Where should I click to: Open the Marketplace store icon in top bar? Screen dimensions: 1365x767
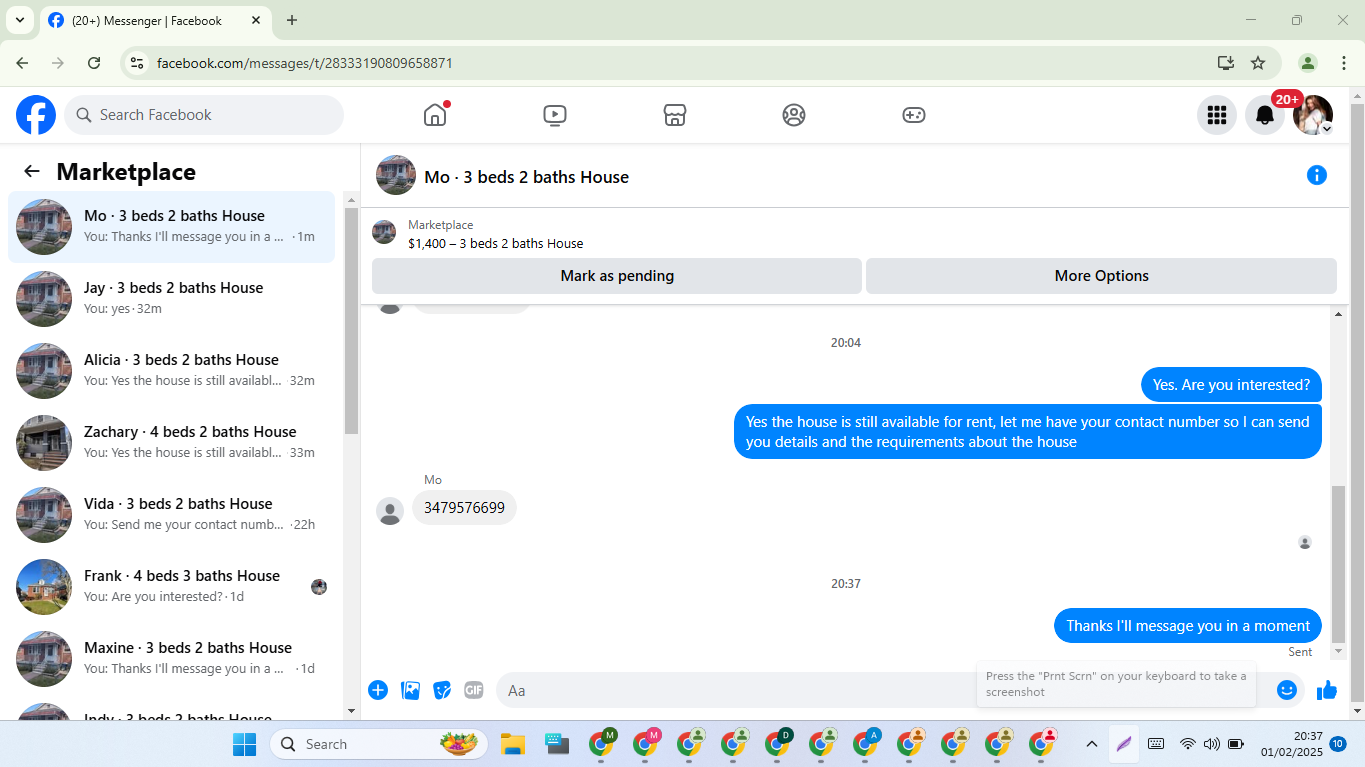(675, 115)
